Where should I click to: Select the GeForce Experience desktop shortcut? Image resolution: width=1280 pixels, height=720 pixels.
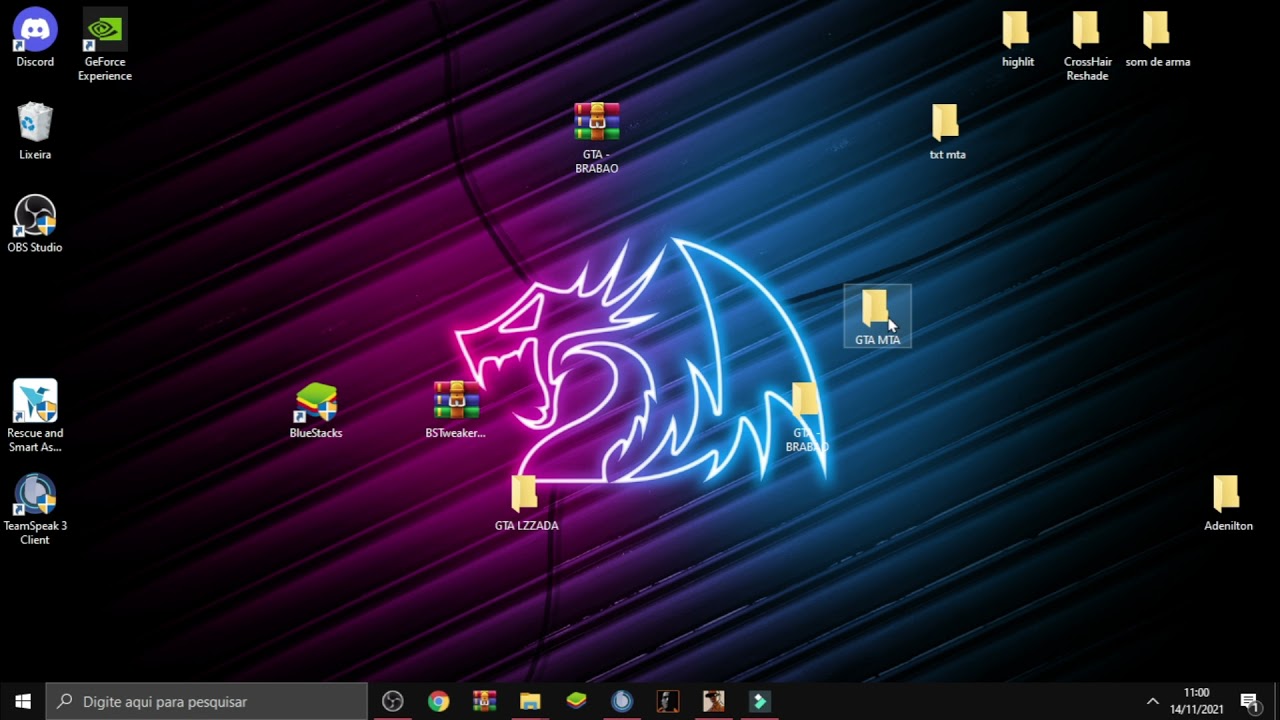click(105, 45)
